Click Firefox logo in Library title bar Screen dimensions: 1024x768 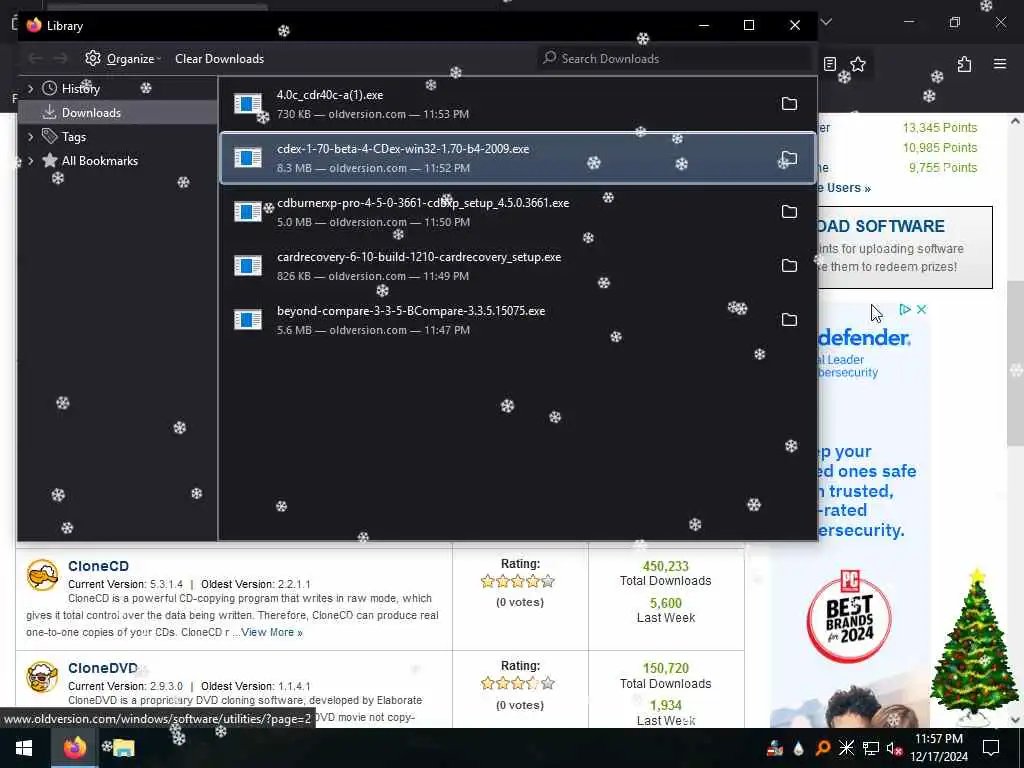[34, 25]
